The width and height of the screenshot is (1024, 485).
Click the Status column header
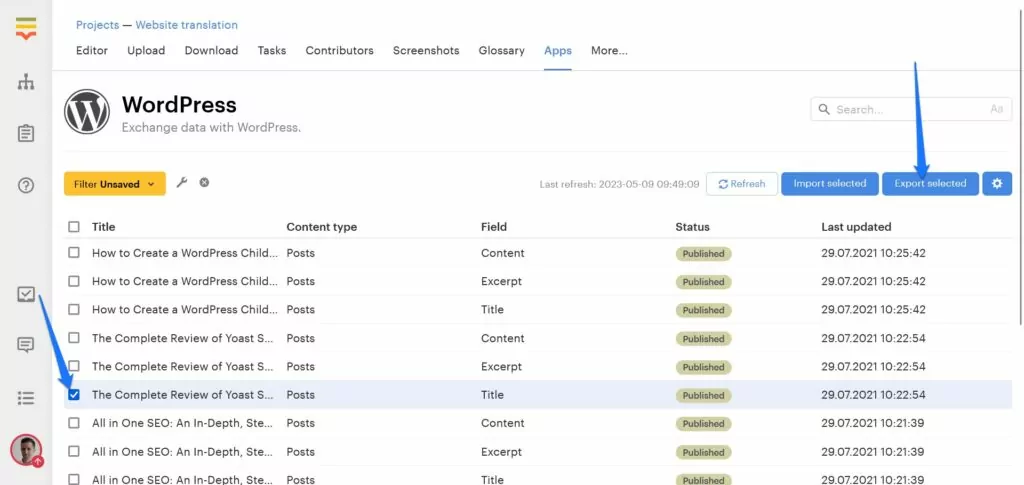tap(692, 227)
